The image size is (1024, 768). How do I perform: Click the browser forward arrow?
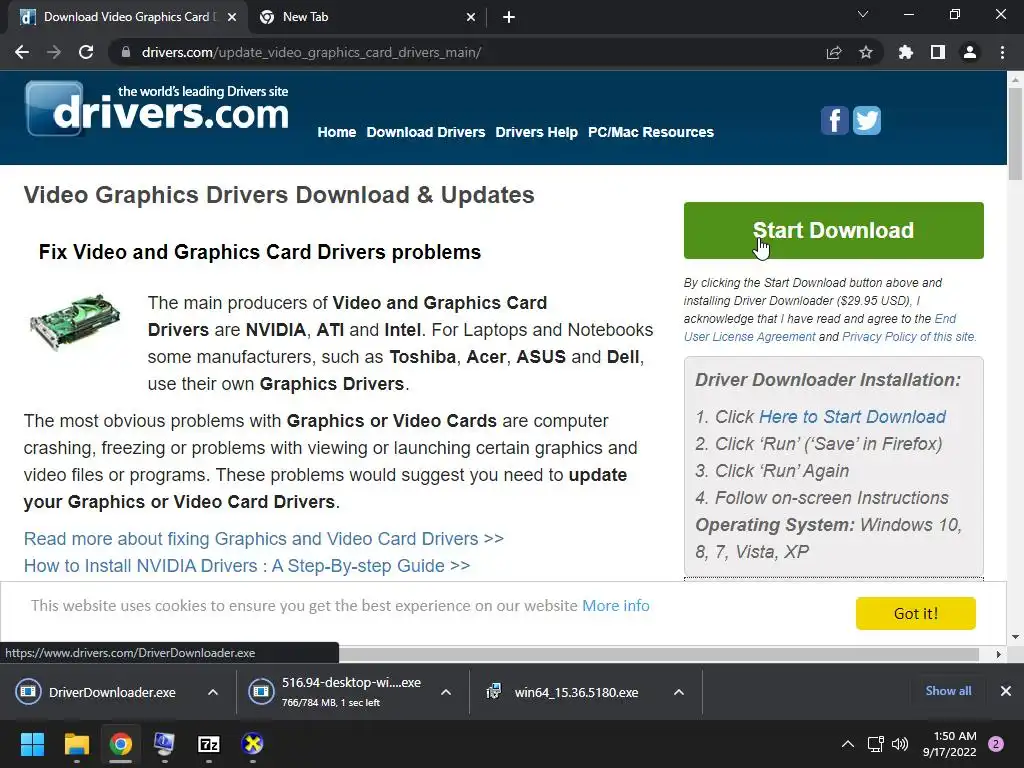point(54,52)
